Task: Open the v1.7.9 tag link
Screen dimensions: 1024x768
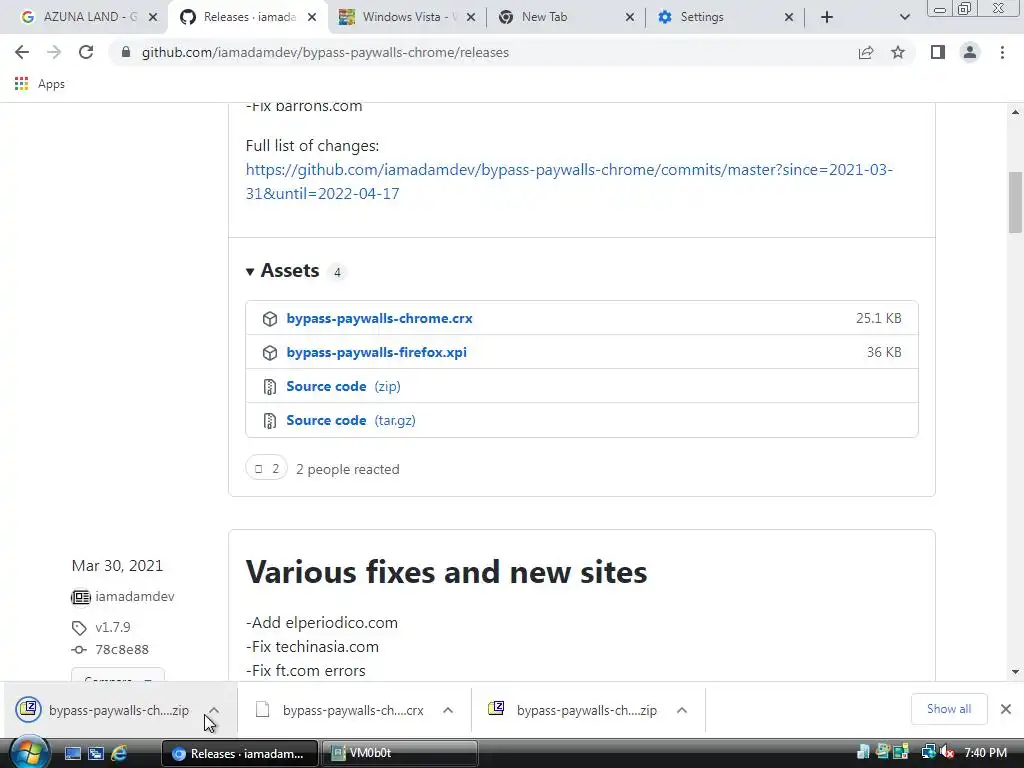Action: click(112, 627)
